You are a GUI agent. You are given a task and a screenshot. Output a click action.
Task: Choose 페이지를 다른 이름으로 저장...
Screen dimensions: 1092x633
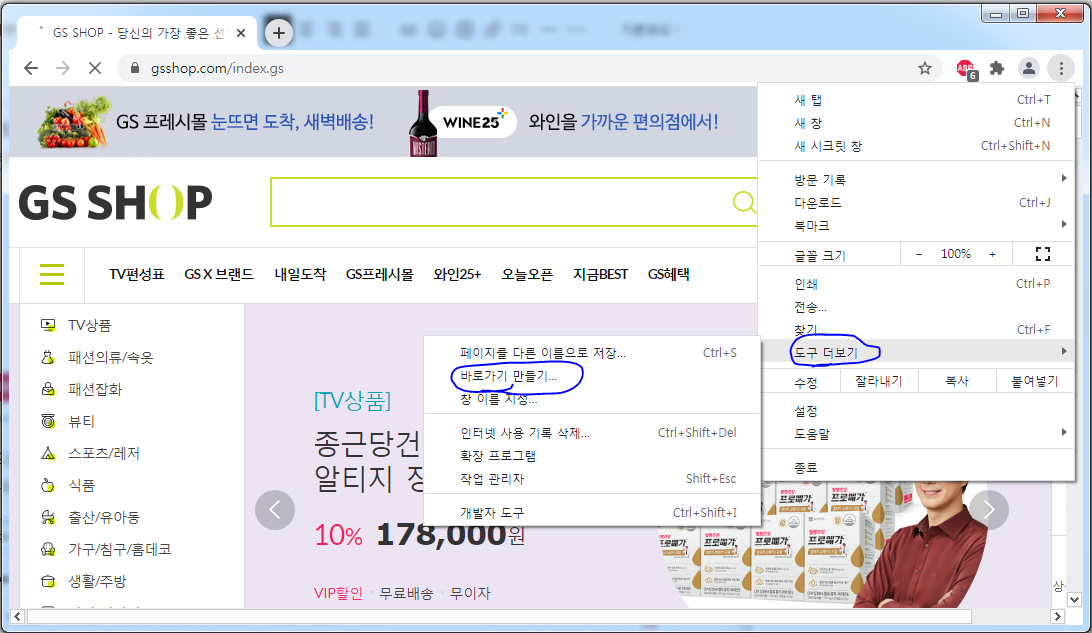point(591,352)
